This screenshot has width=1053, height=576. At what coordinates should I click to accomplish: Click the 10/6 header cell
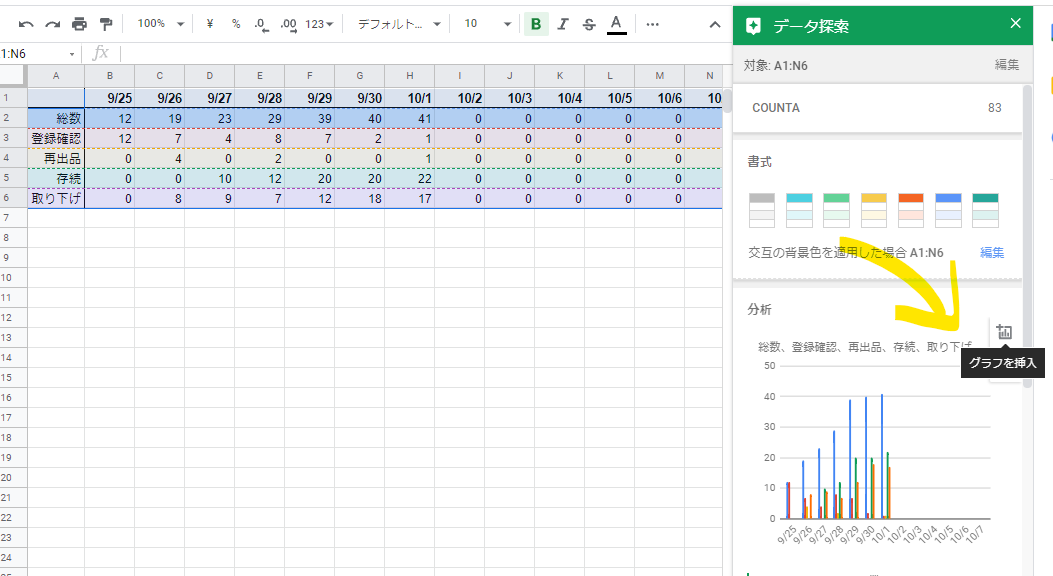(659, 98)
